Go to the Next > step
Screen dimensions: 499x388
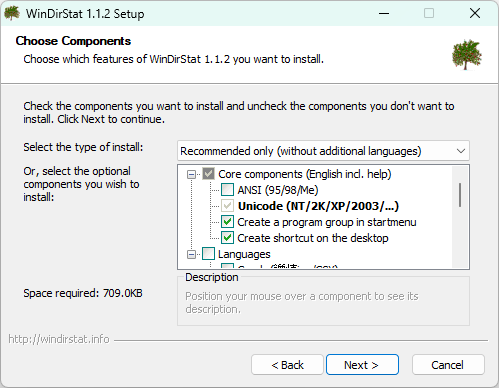362,365
